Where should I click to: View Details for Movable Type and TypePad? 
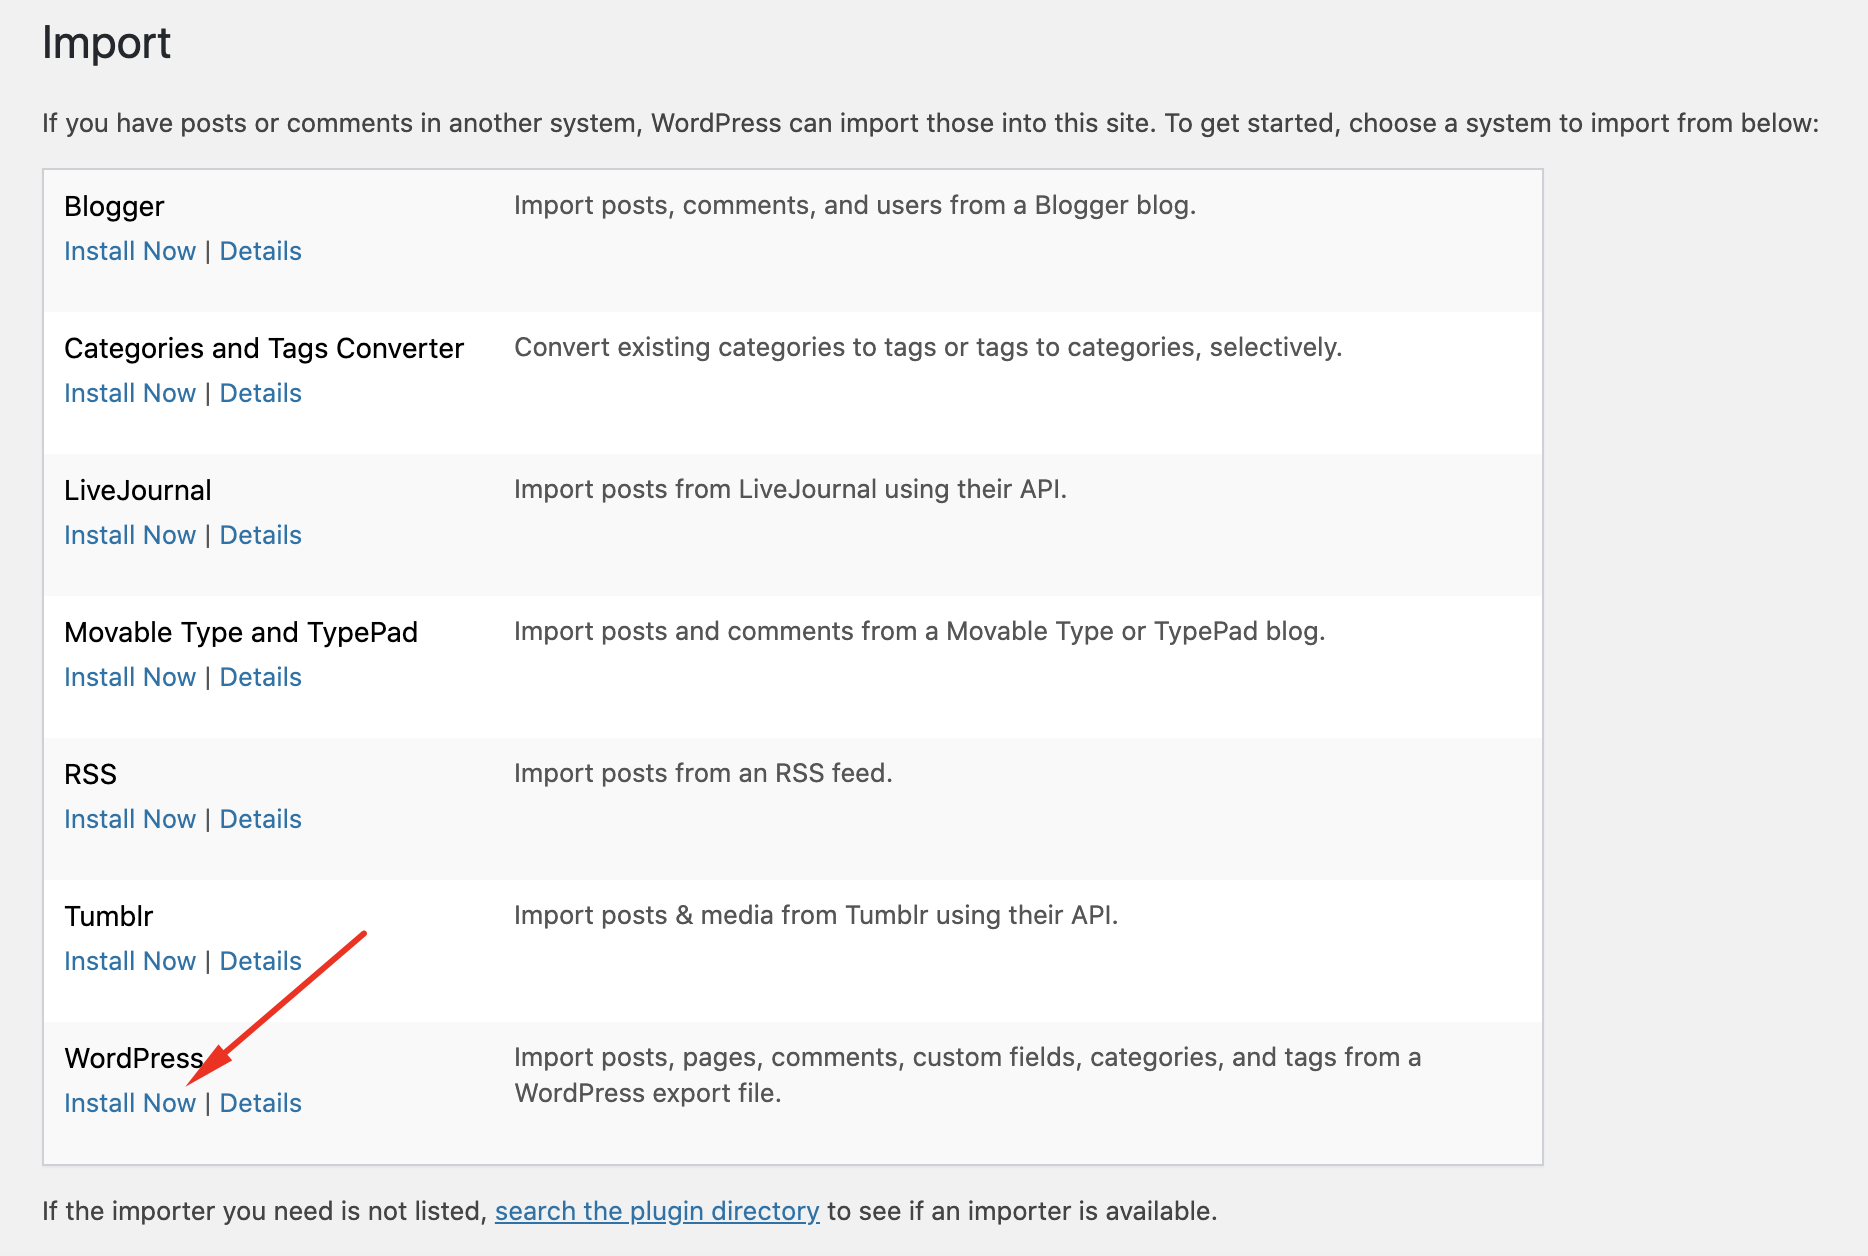[x=260, y=677]
